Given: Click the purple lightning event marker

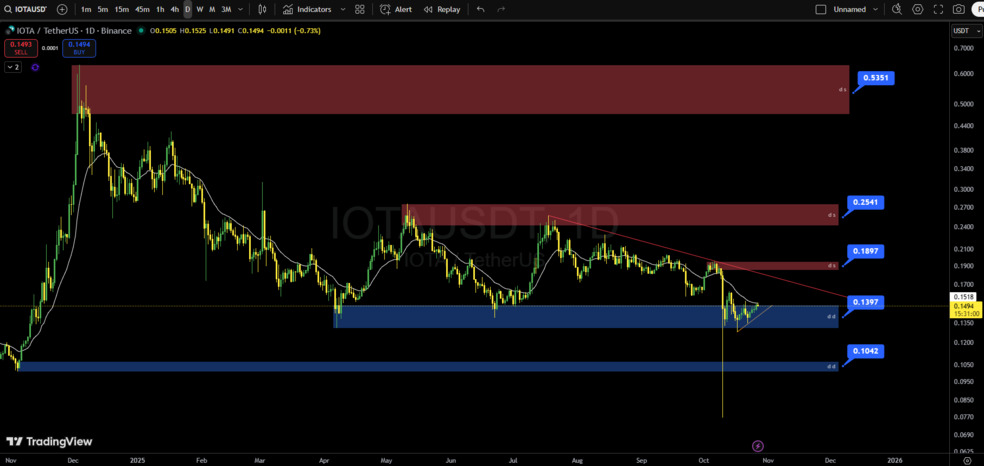Looking at the screenshot, I should click(757, 446).
